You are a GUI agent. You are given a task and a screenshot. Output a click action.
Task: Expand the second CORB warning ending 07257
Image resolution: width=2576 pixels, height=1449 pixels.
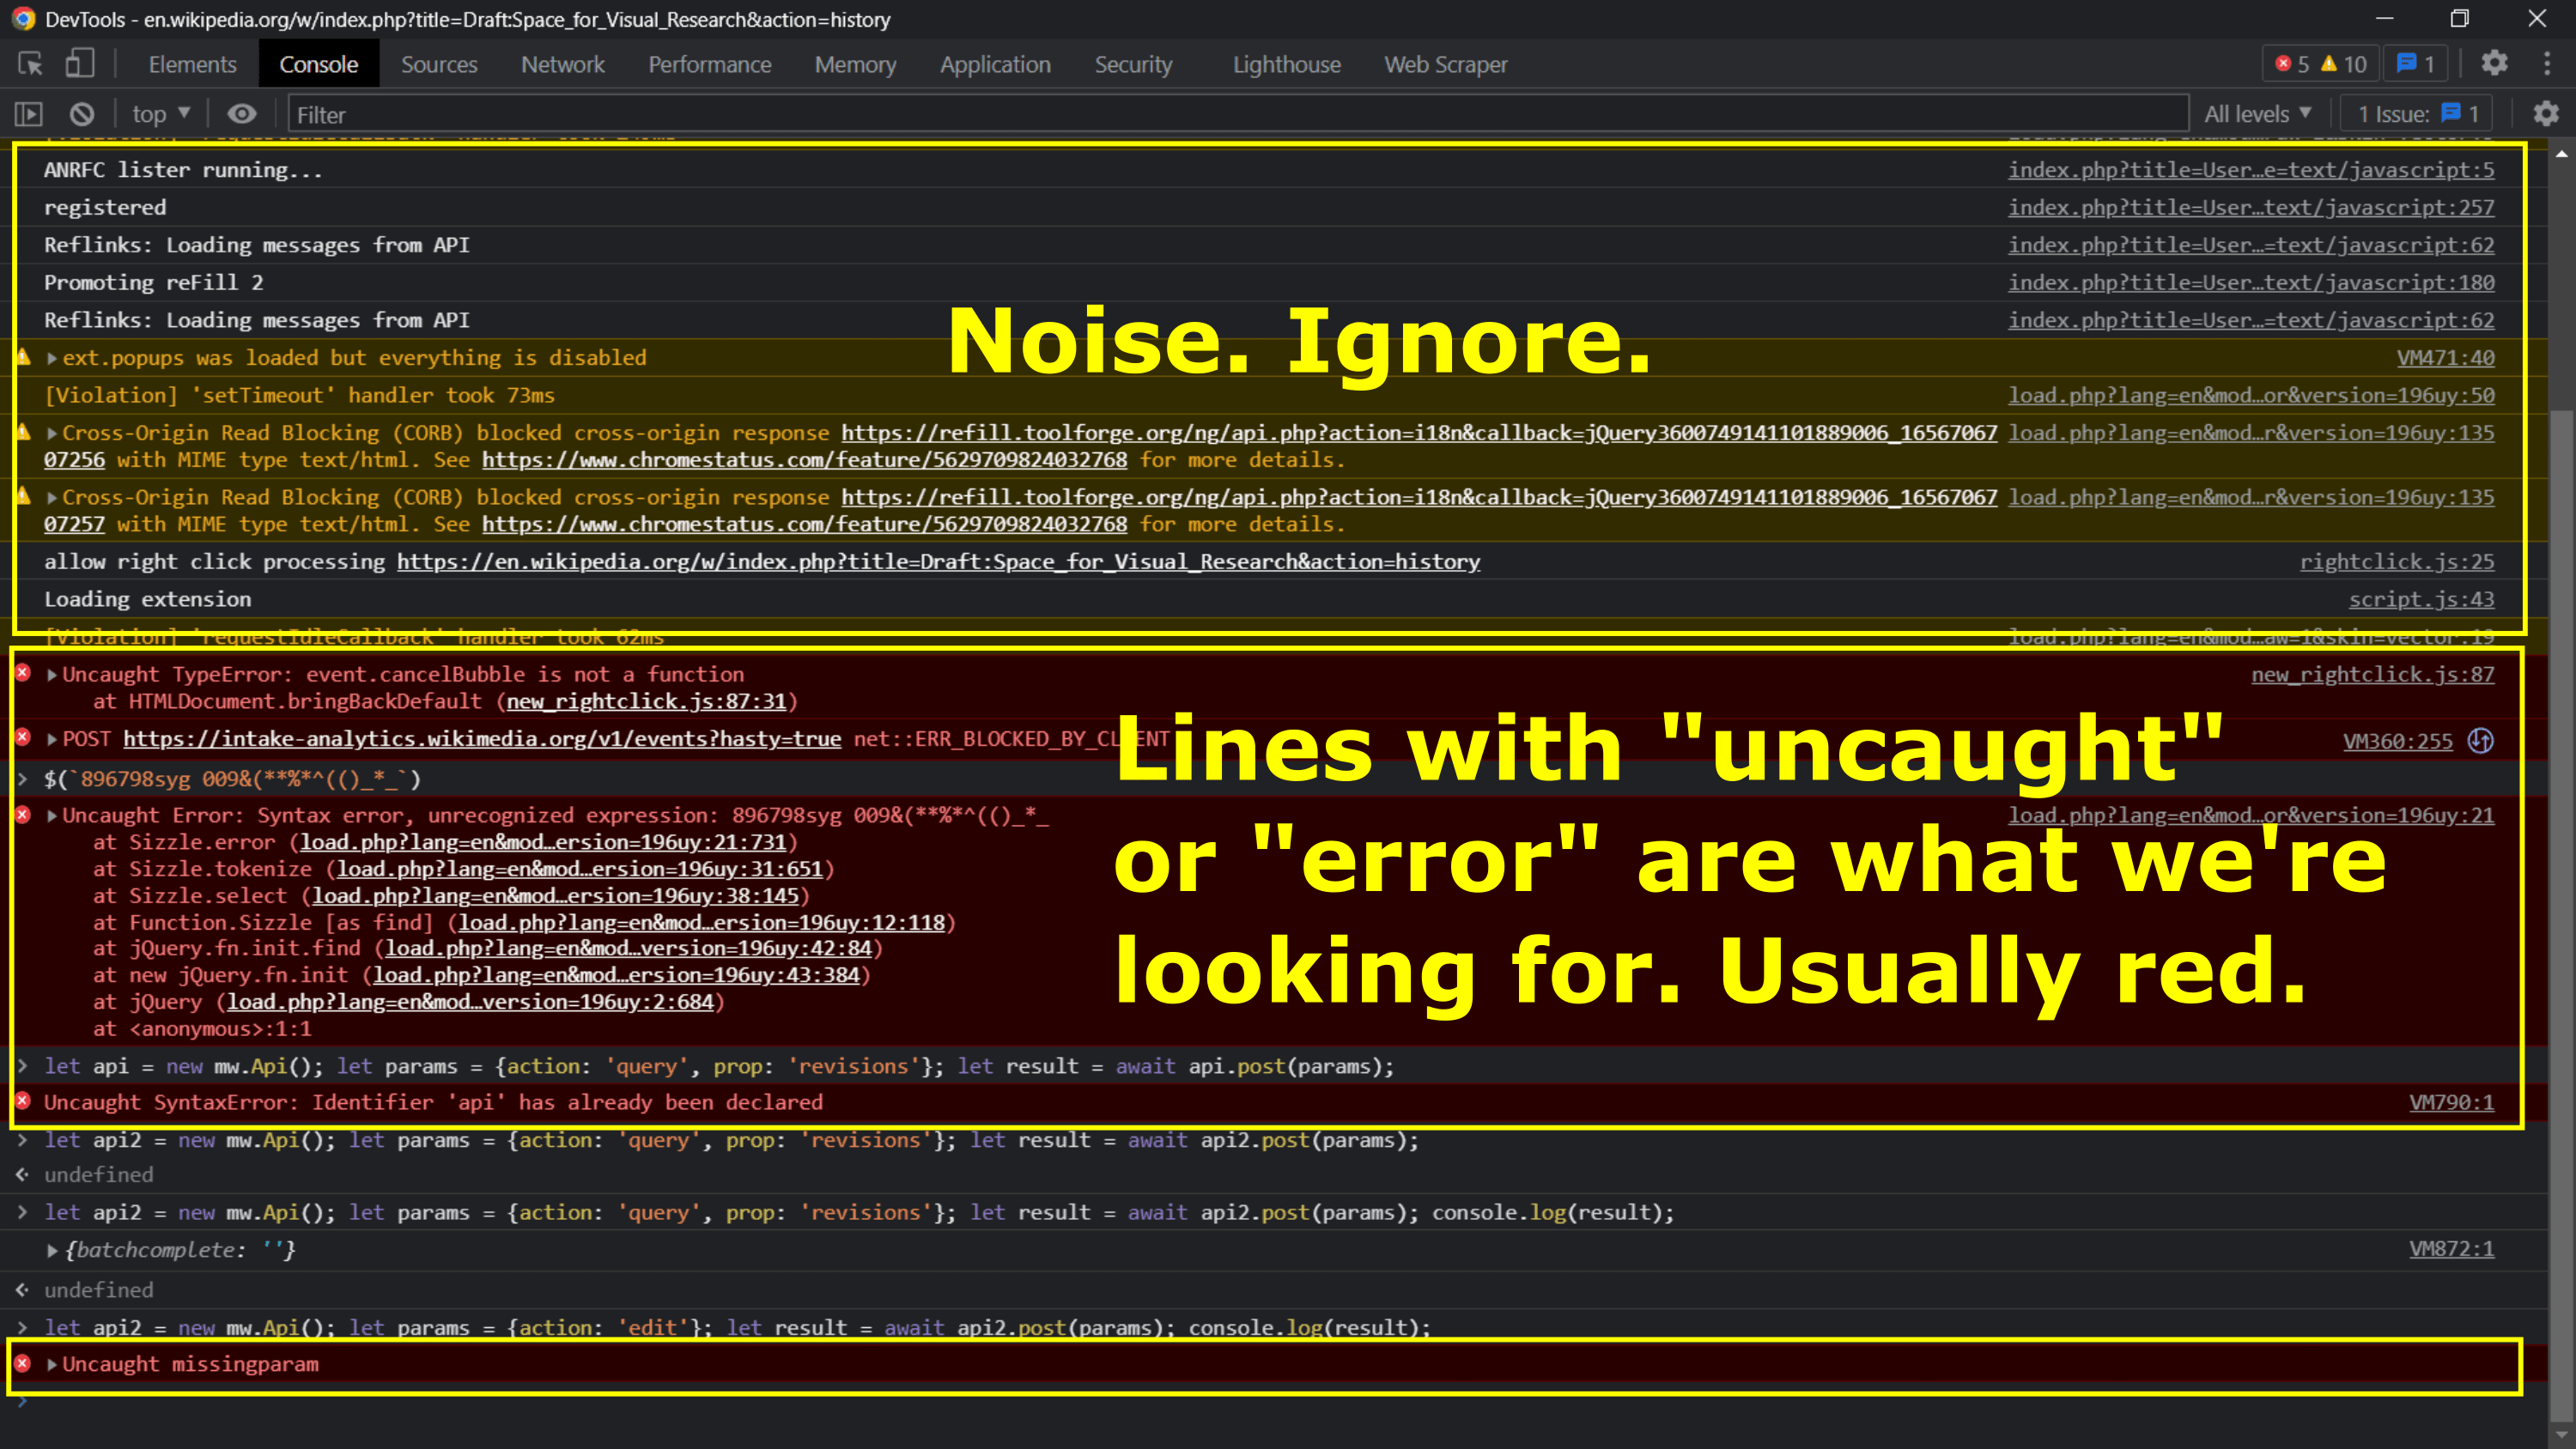[x=52, y=497]
